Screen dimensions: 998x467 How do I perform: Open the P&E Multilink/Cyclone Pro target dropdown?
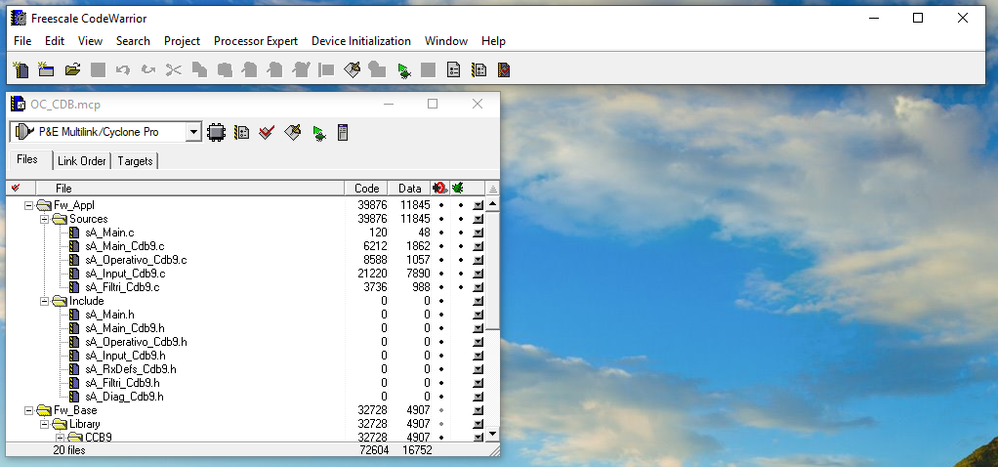click(193, 132)
